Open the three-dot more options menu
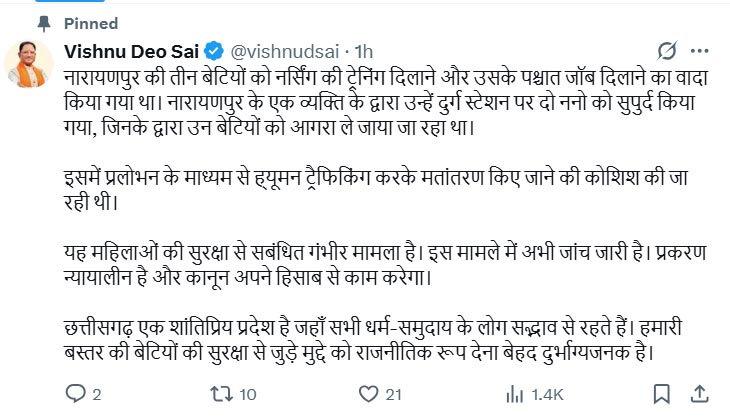This screenshot has width=730, height=420. 705,50
